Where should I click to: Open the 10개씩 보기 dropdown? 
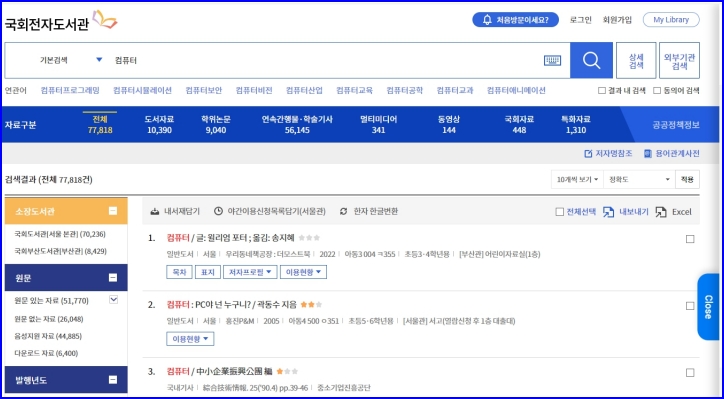(577, 180)
